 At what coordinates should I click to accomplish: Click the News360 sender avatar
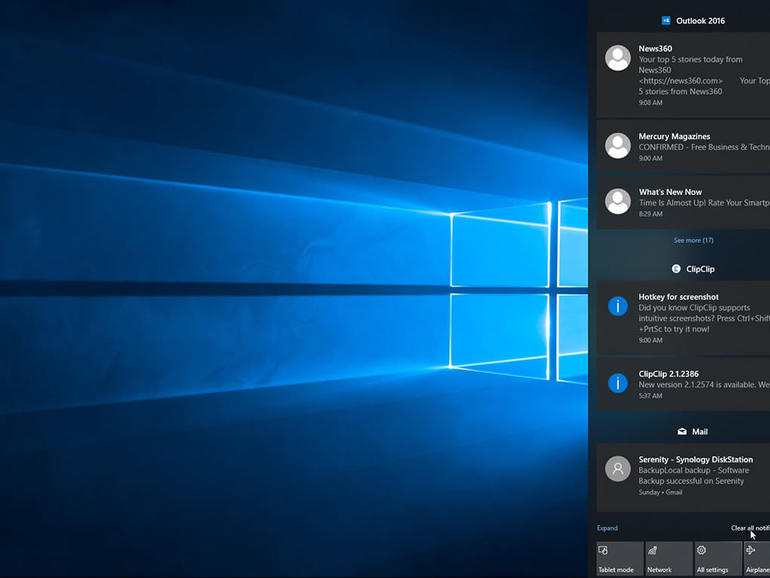tap(618, 58)
